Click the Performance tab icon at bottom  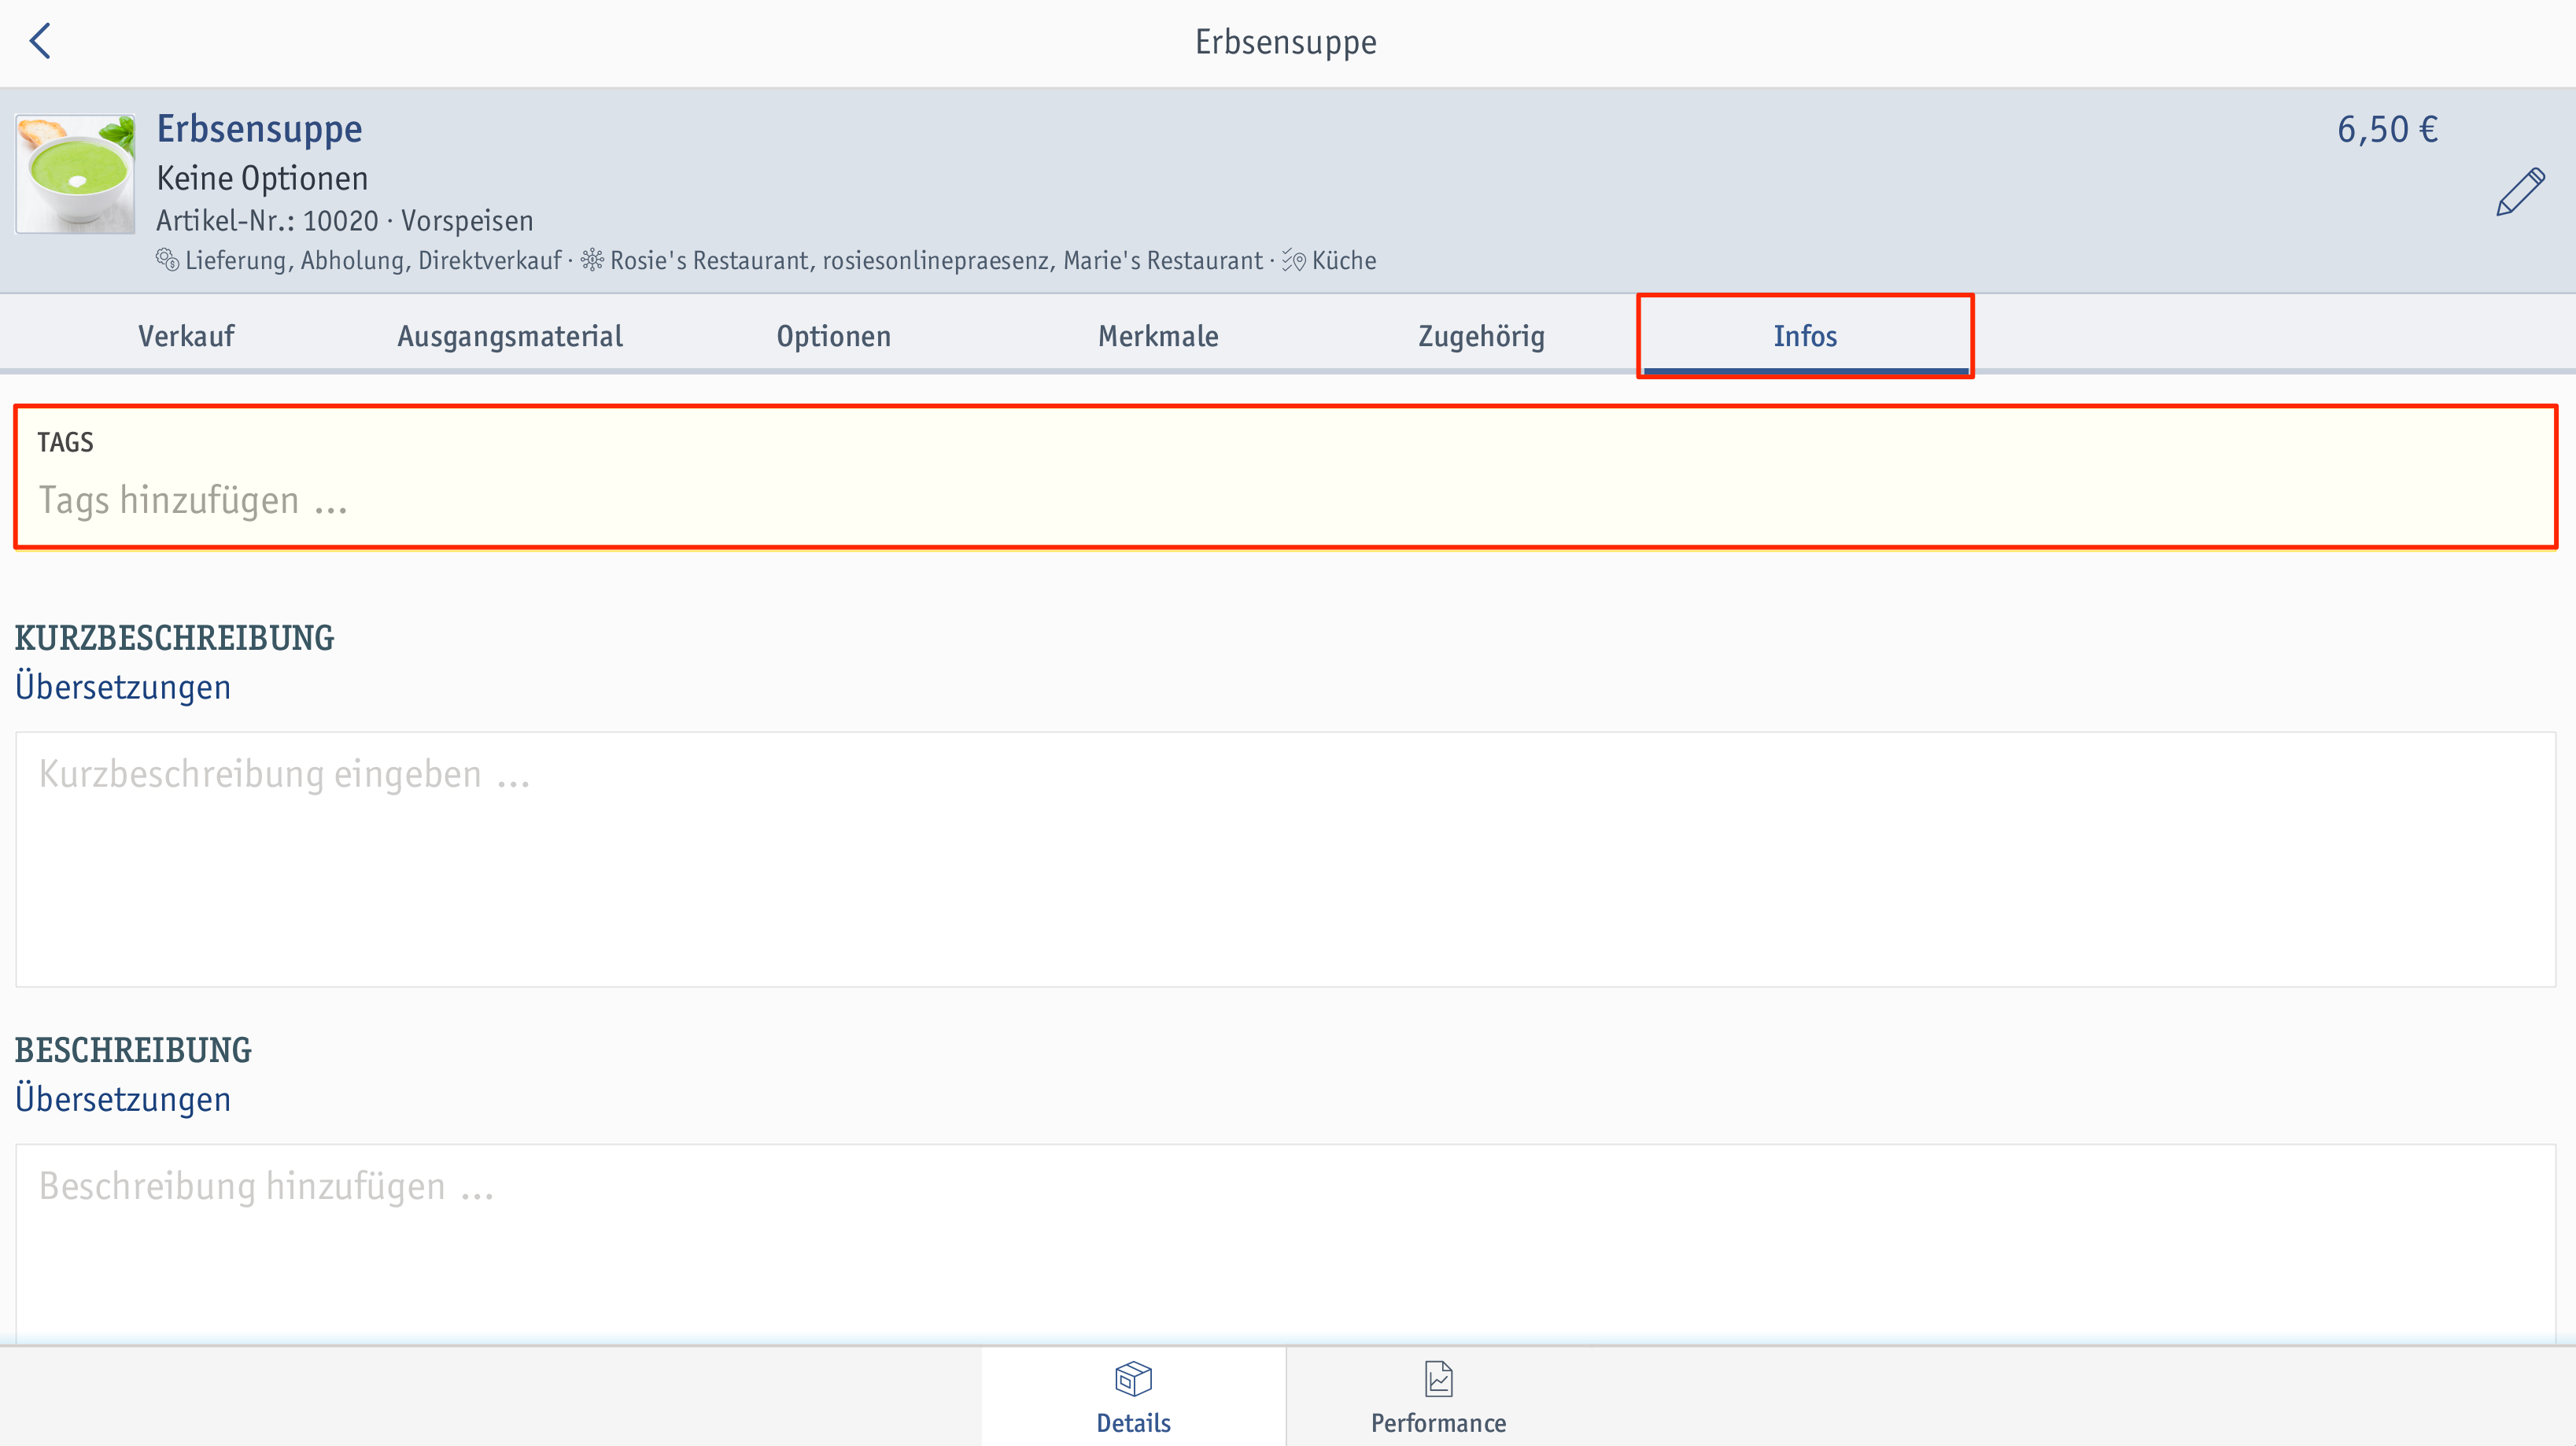pyautogui.click(x=1438, y=1381)
